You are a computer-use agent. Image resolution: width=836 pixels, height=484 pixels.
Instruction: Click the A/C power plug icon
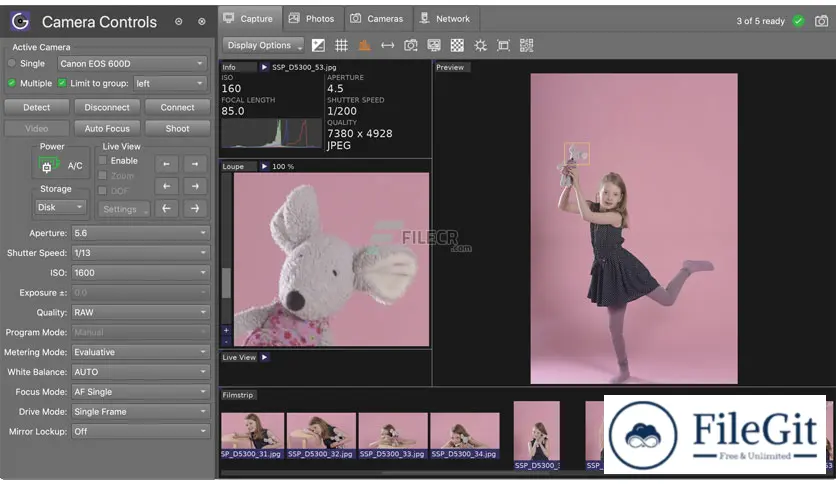pyautogui.click(x=47, y=165)
